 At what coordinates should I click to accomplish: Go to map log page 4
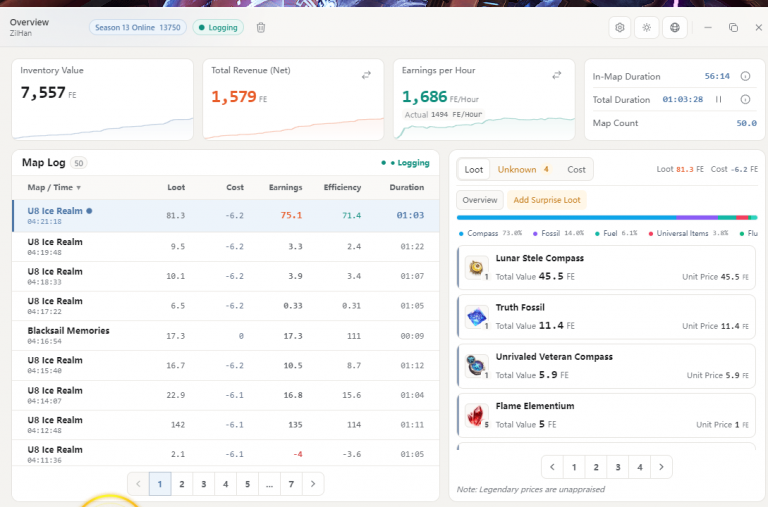click(225, 484)
